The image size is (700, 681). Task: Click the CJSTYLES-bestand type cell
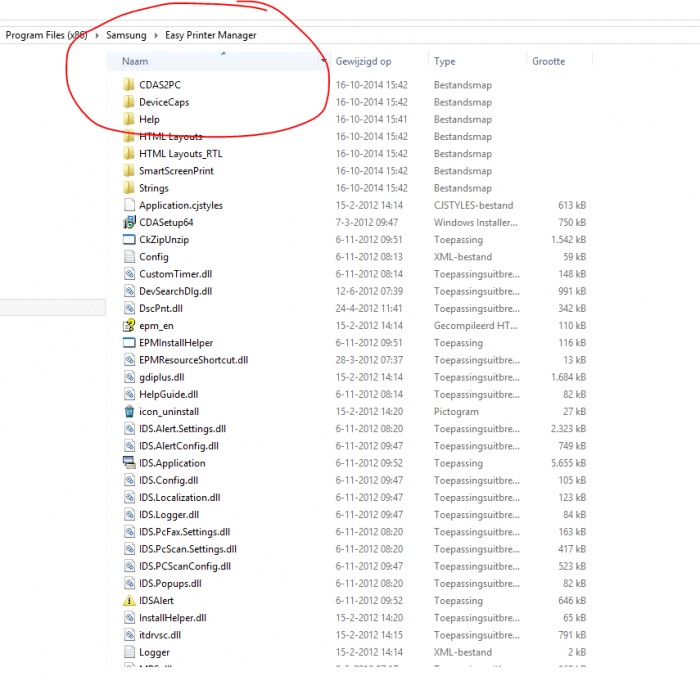click(x=473, y=205)
